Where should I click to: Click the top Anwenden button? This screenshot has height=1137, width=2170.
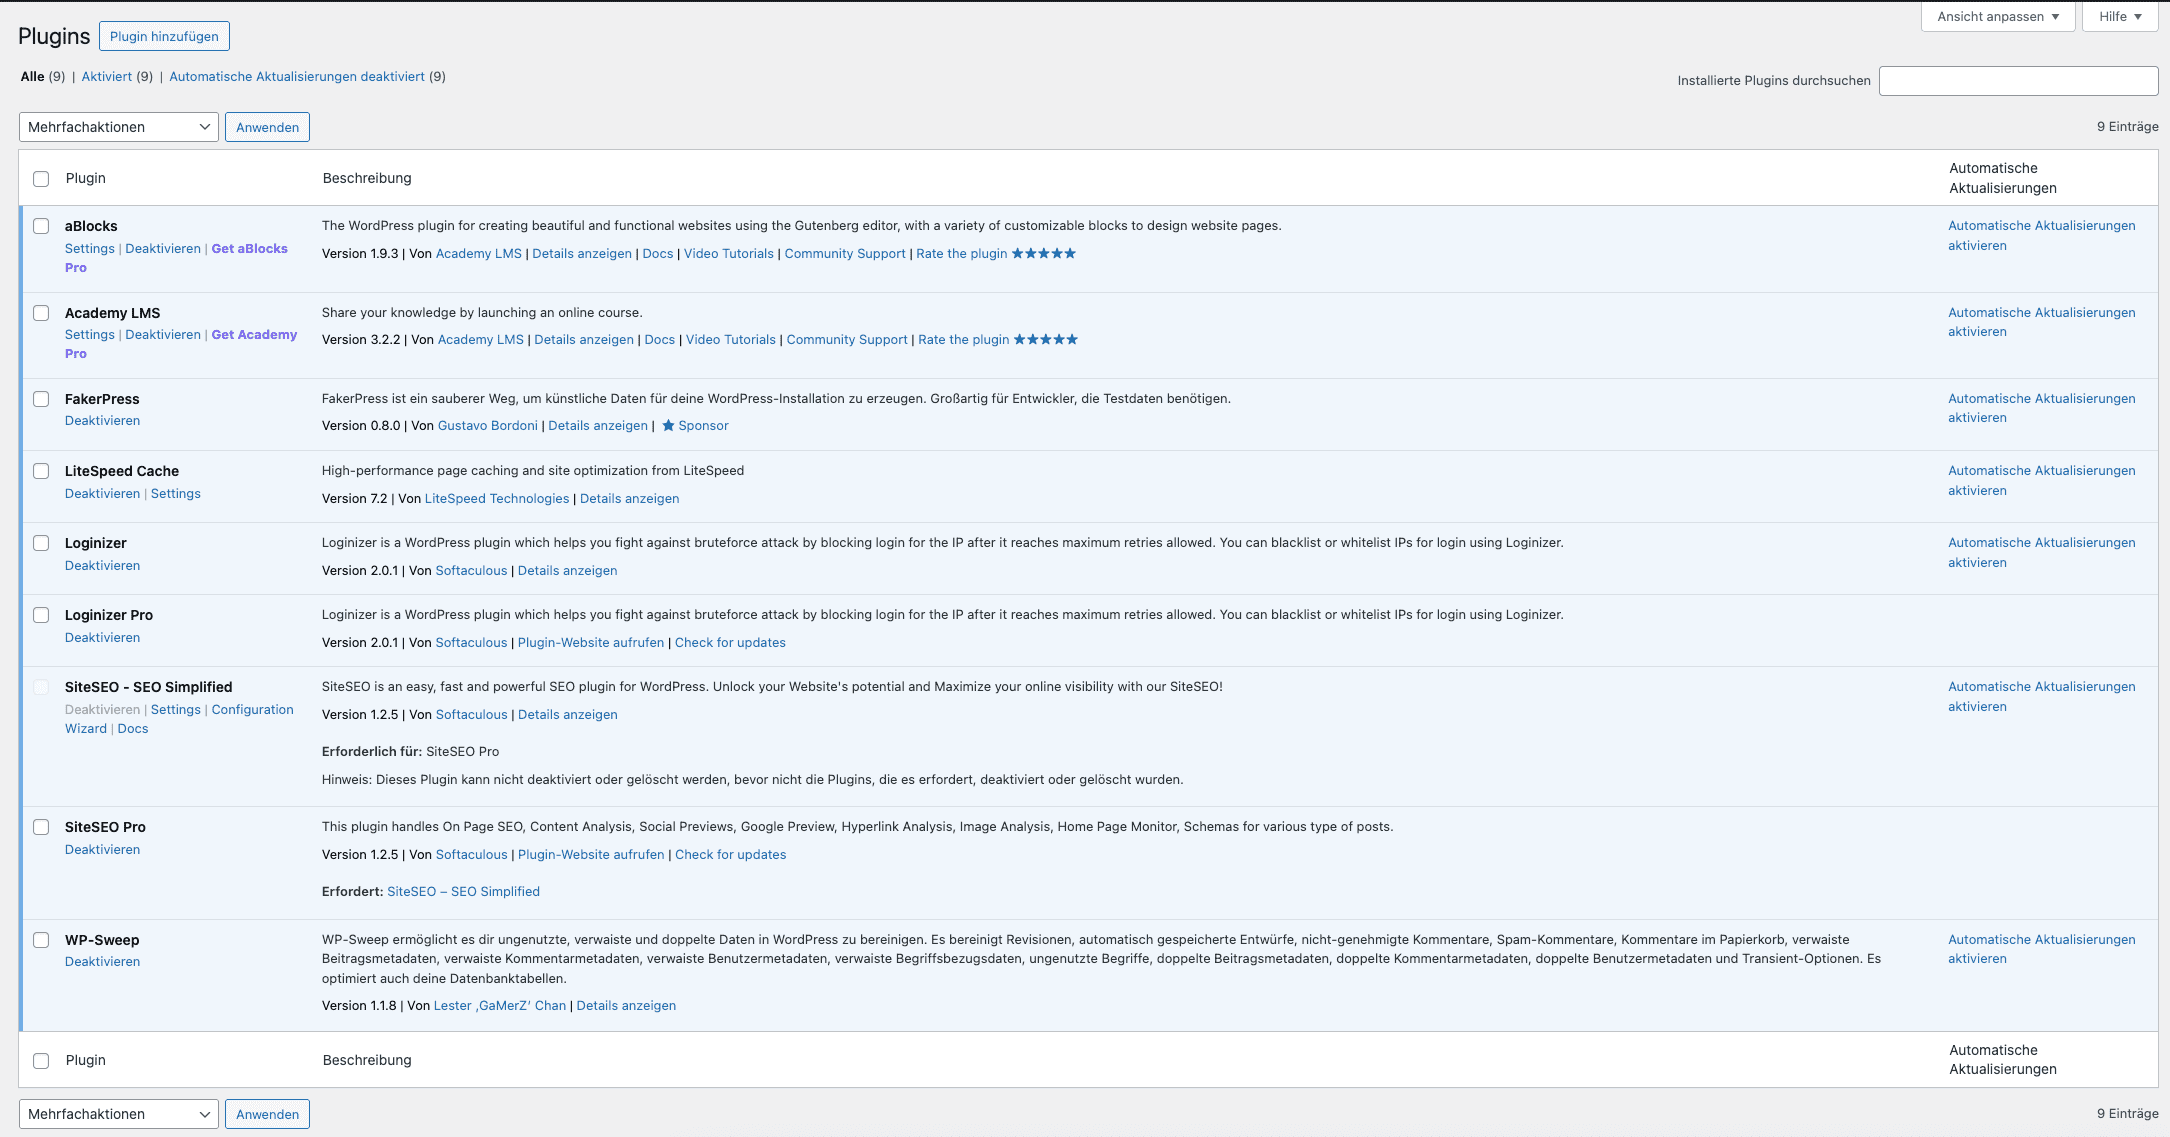(267, 127)
